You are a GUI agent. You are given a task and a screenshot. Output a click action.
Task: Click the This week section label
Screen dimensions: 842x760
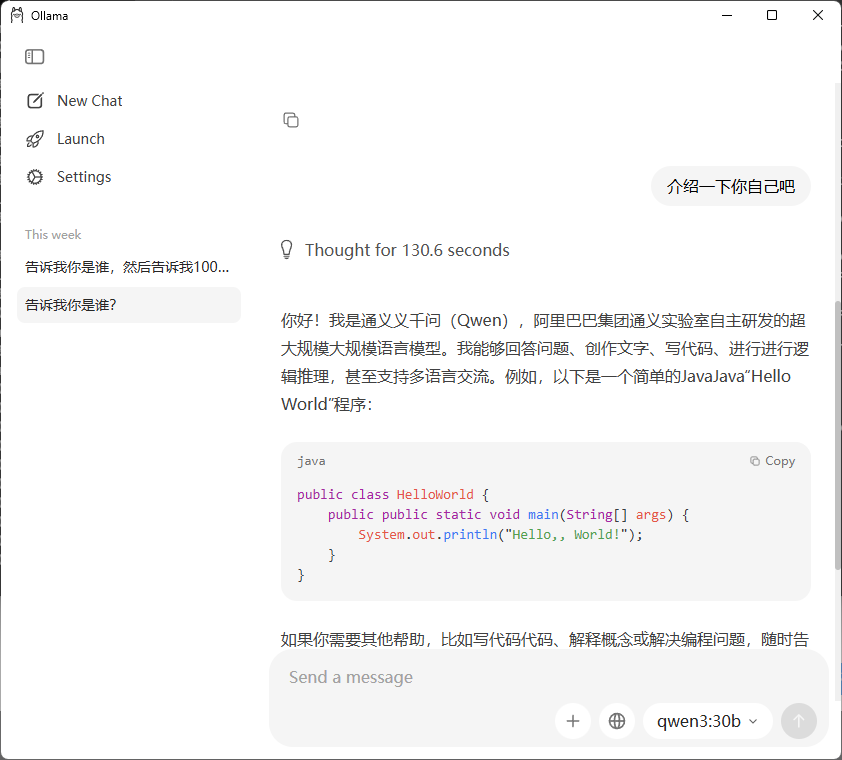(x=53, y=235)
